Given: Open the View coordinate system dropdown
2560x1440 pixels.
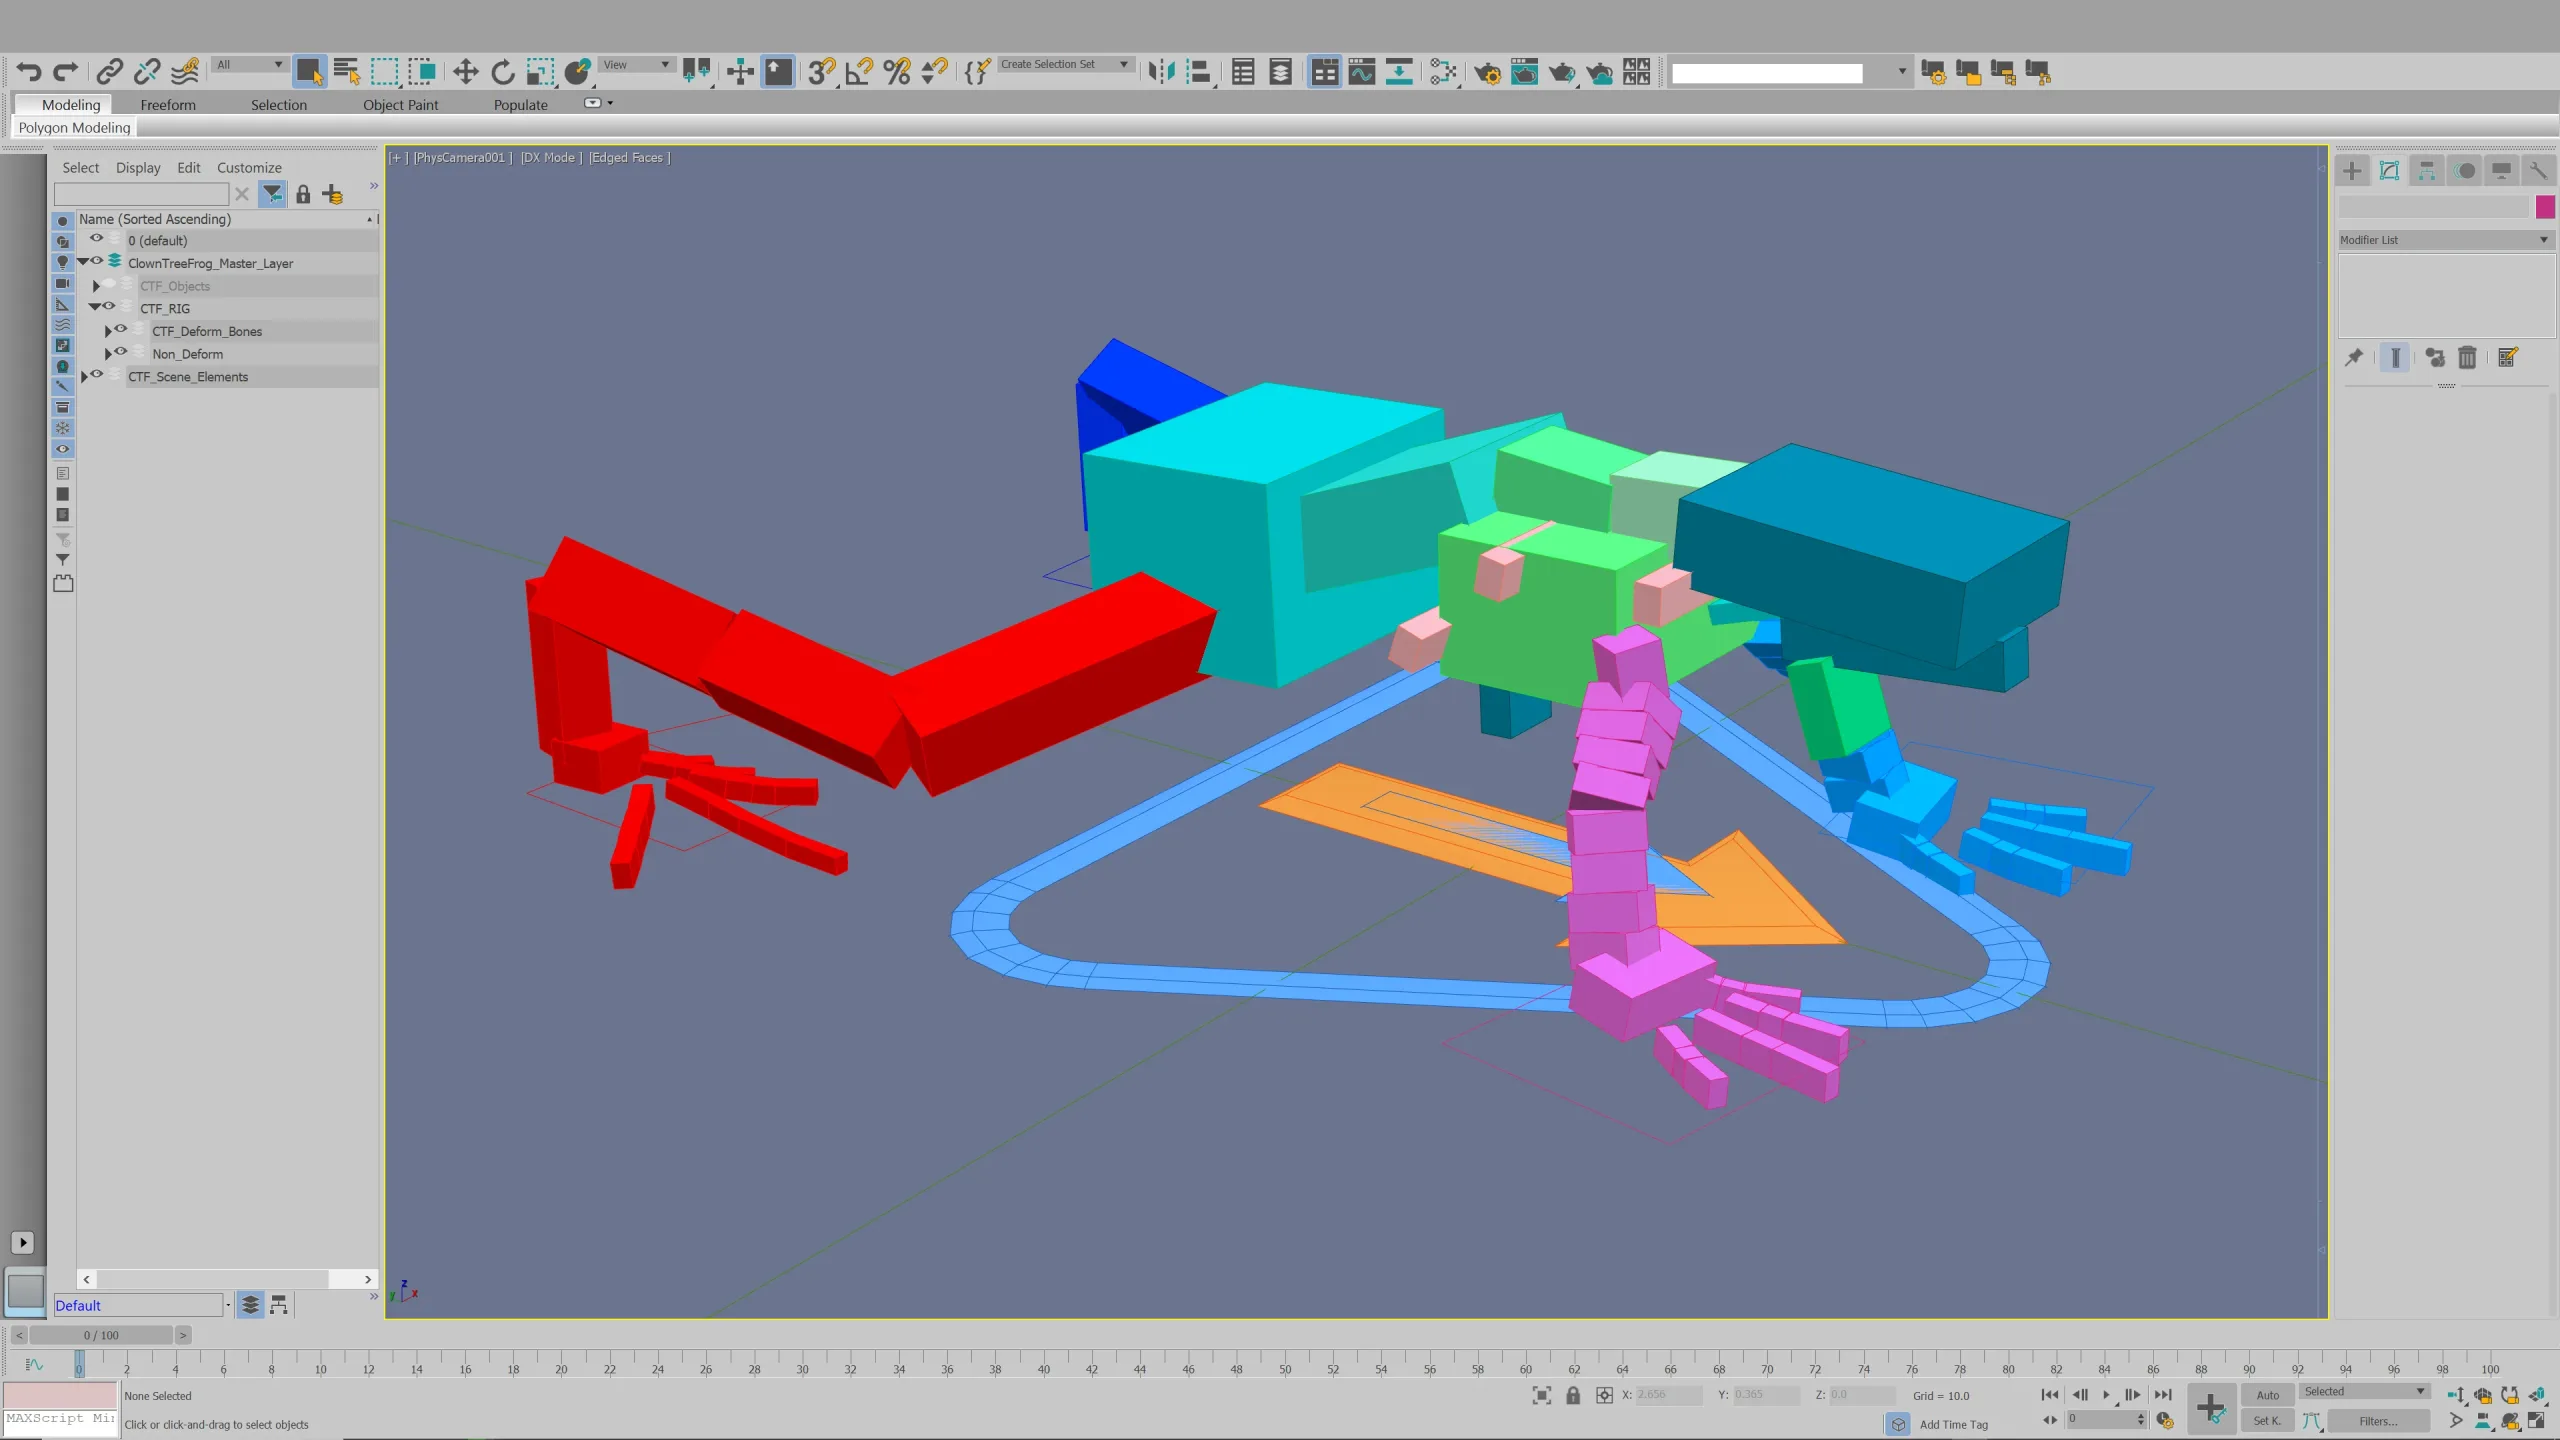Looking at the screenshot, I should (636, 65).
